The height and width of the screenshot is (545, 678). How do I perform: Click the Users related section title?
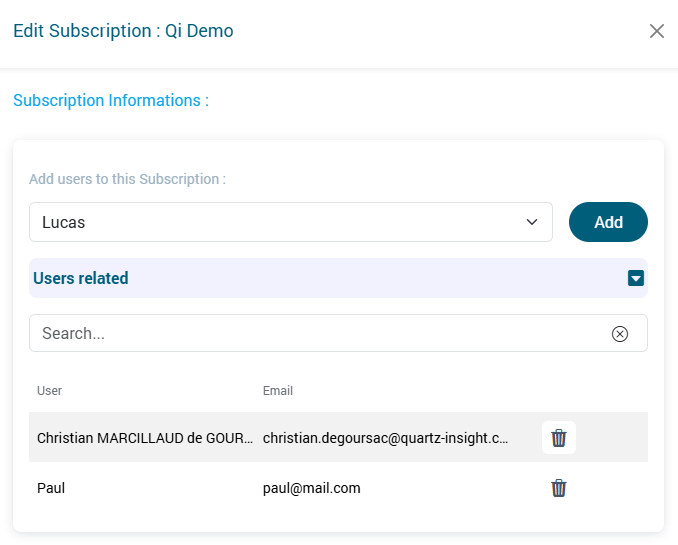click(x=81, y=278)
